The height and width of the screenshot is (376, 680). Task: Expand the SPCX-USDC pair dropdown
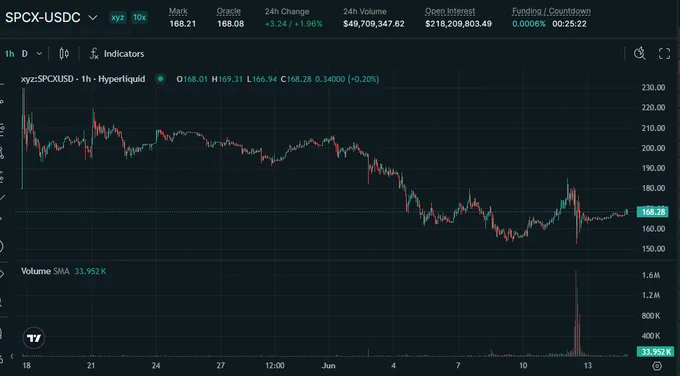click(92, 18)
